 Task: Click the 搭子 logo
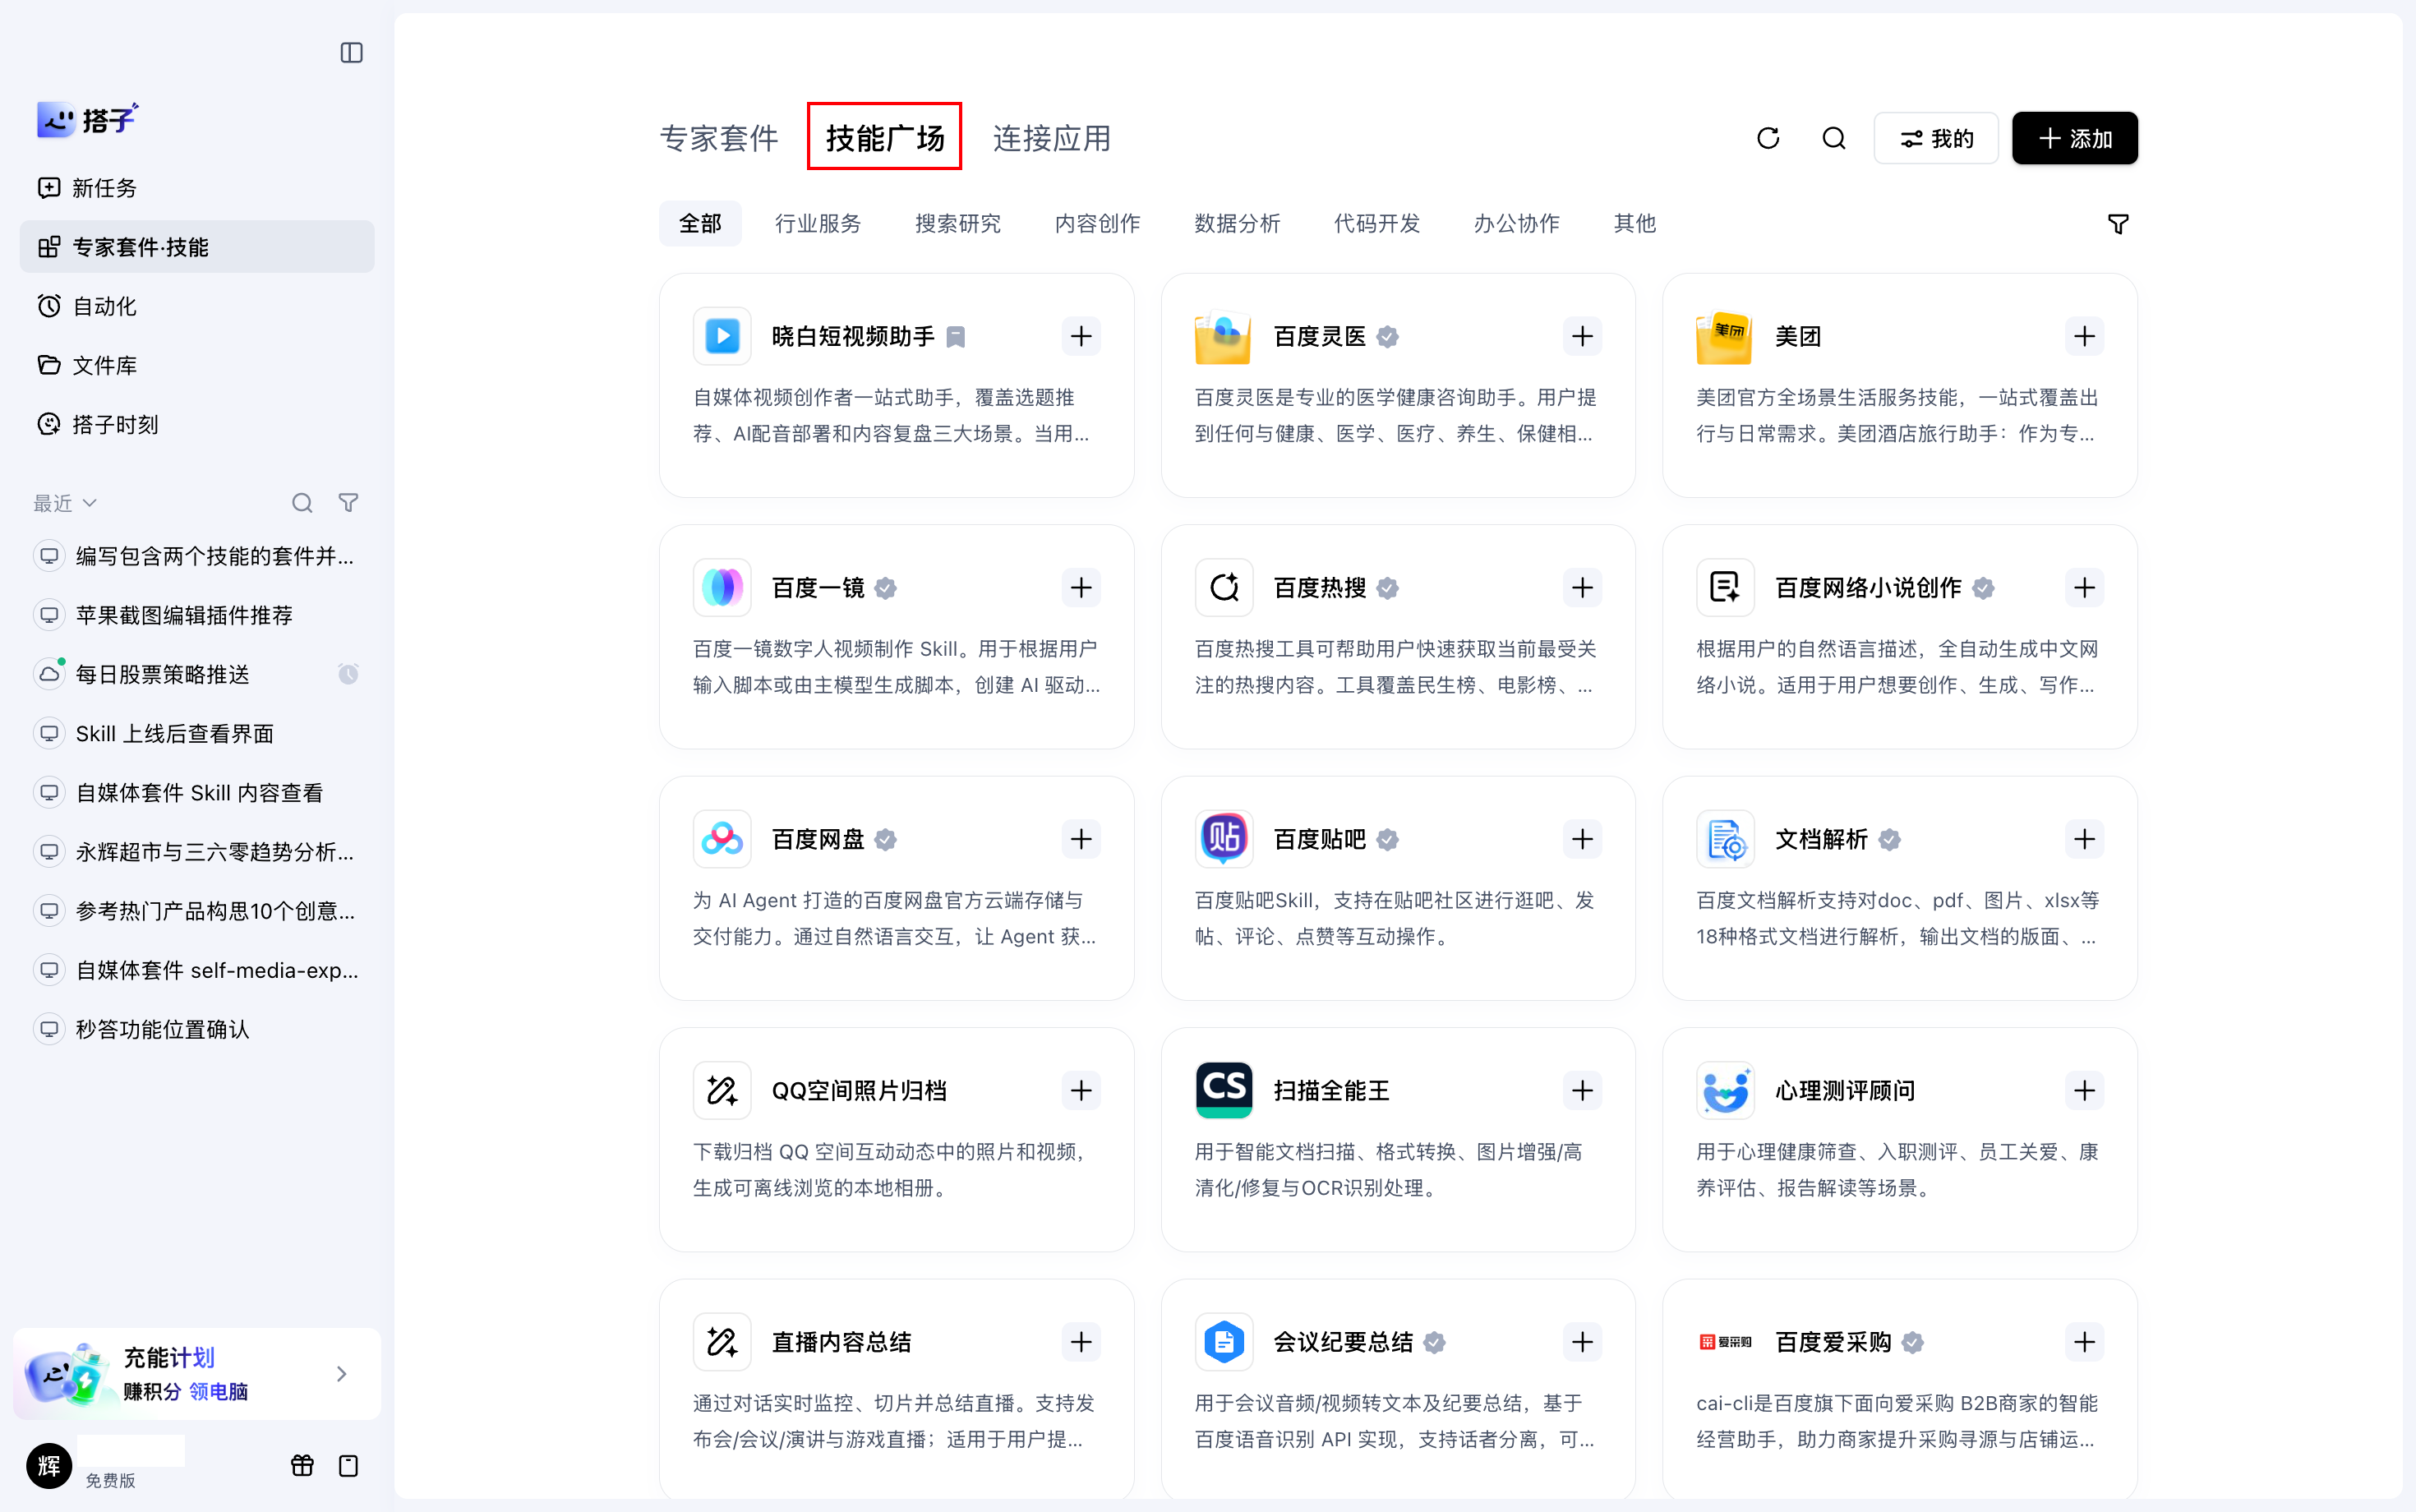click(x=87, y=119)
